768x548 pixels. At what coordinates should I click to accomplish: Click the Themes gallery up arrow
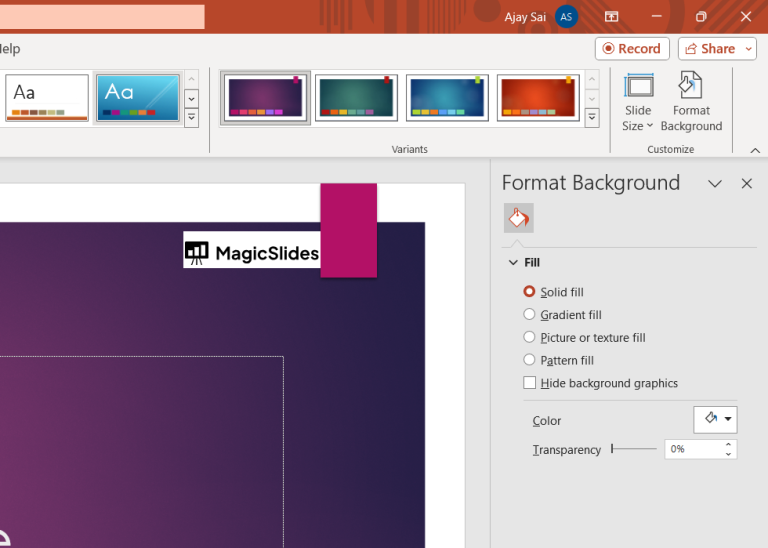point(192,79)
